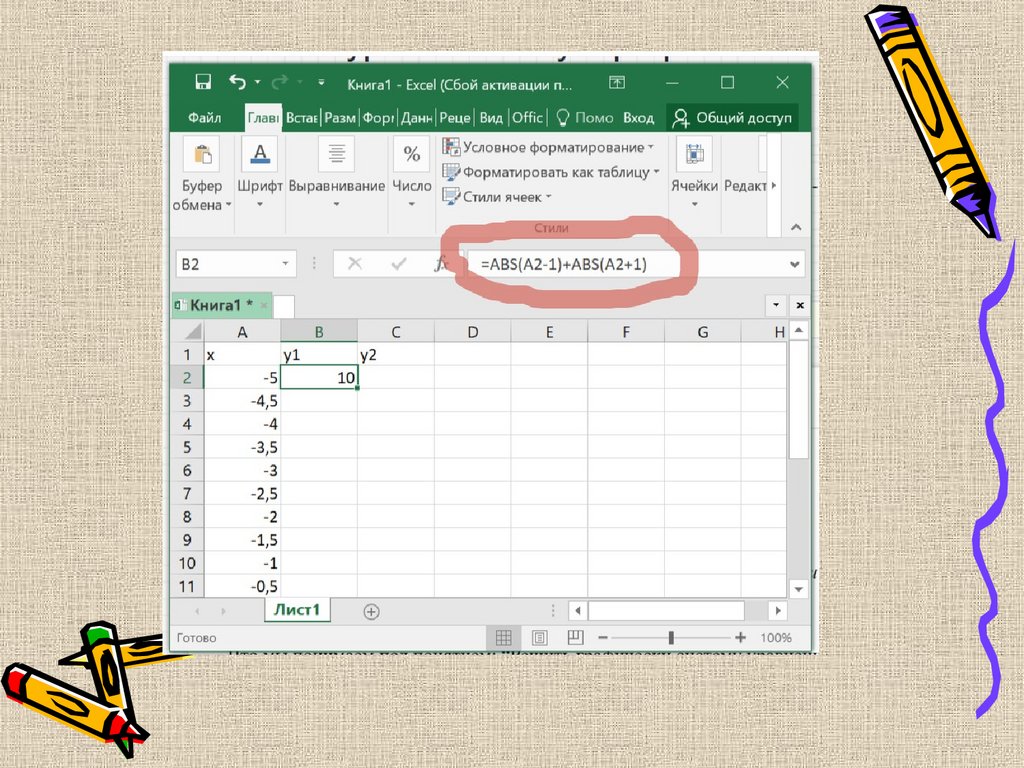Open the Число number format group

[411, 174]
